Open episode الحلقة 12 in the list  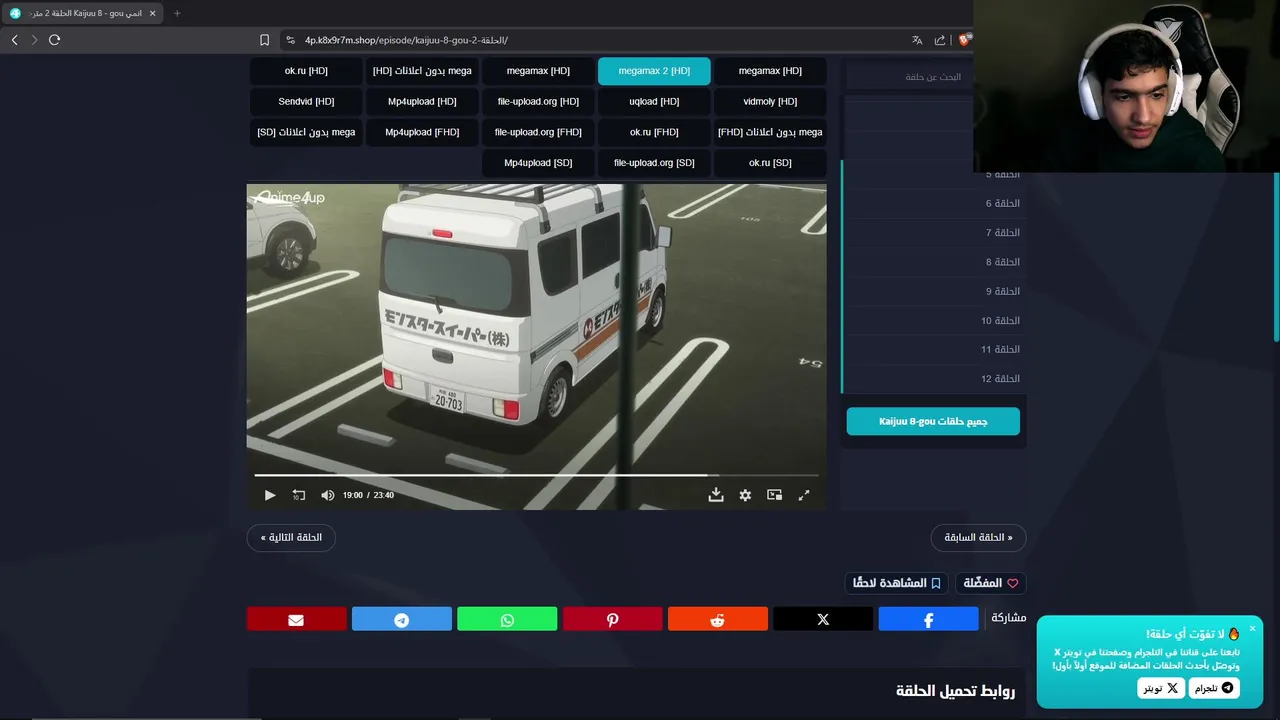coord(934,379)
